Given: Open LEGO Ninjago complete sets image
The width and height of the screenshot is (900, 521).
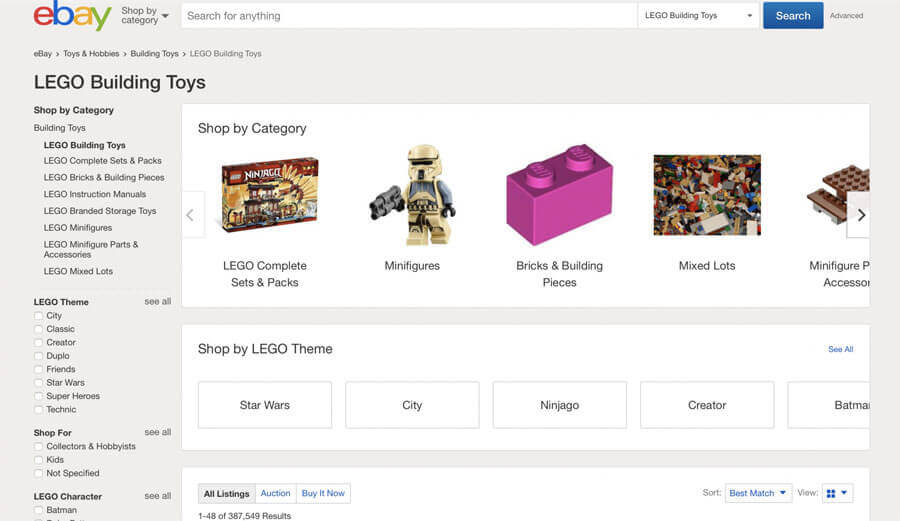Looking at the screenshot, I should coord(269,196).
